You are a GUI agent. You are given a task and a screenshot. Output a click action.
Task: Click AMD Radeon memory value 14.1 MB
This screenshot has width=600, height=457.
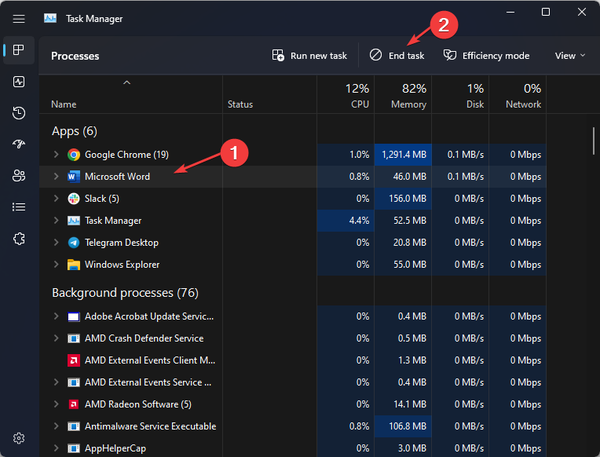click(412, 404)
